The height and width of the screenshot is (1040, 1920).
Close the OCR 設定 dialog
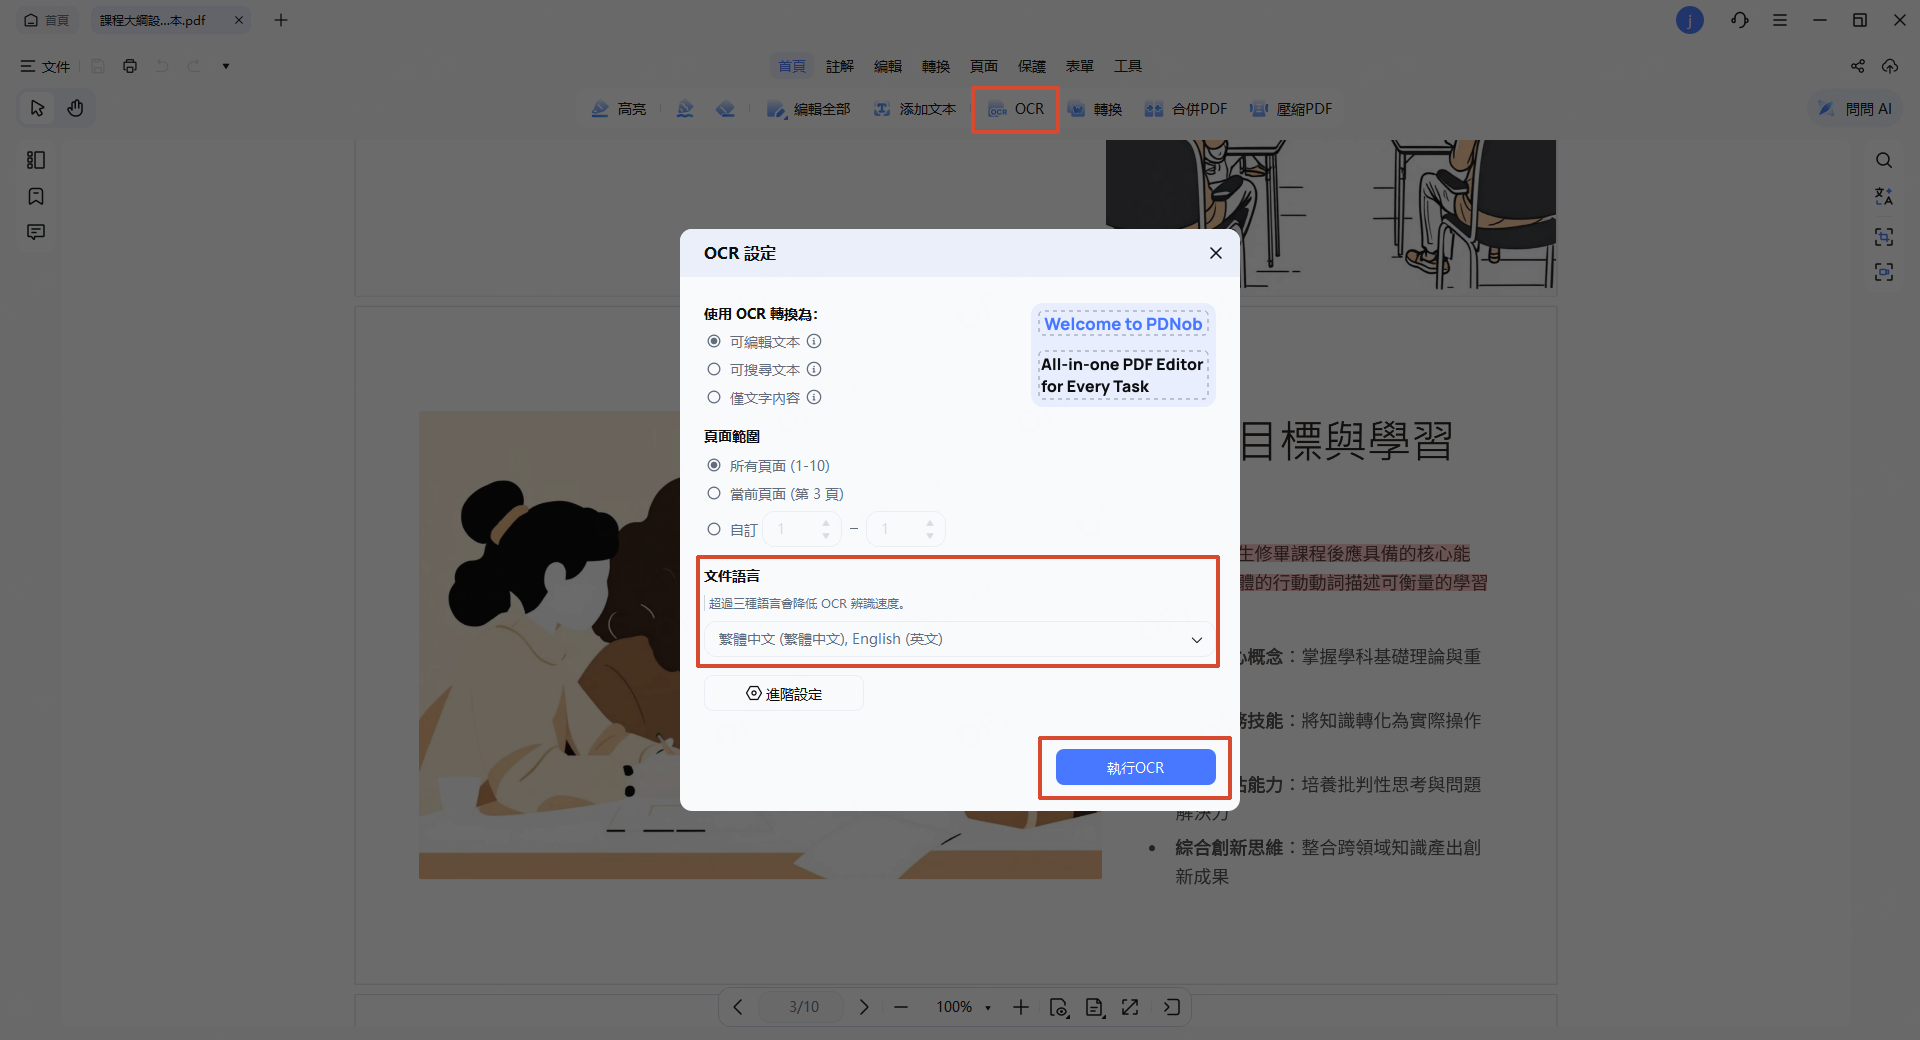pyautogui.click(x=1216, y=253)
